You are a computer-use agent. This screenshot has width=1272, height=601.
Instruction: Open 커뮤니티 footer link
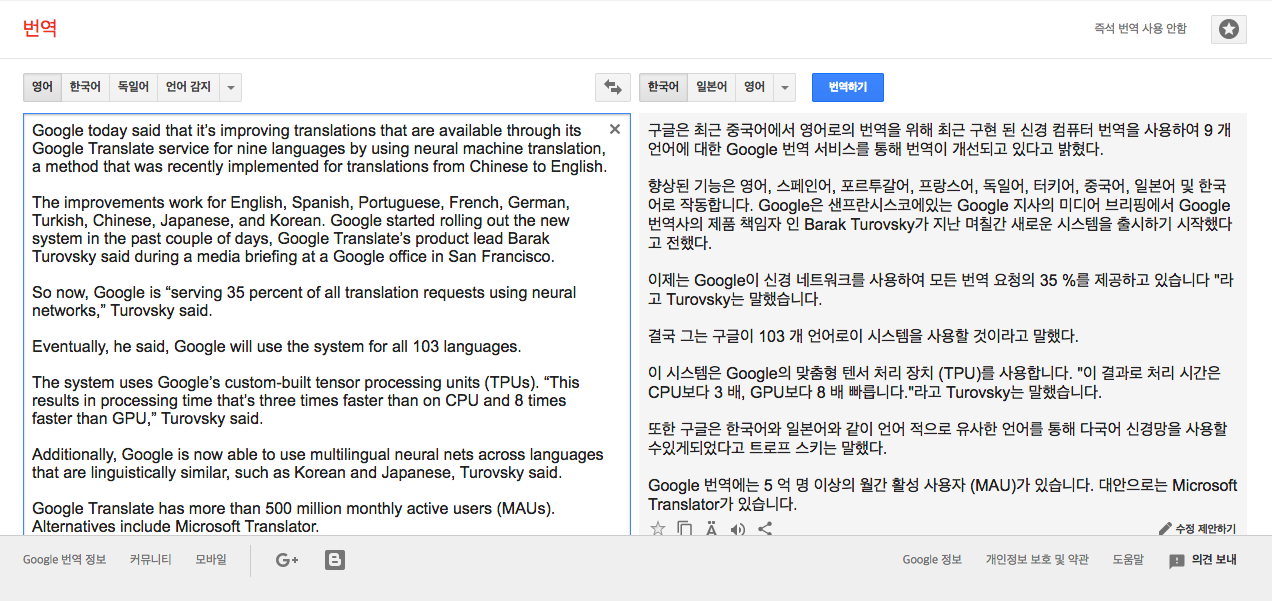[150, 560]
